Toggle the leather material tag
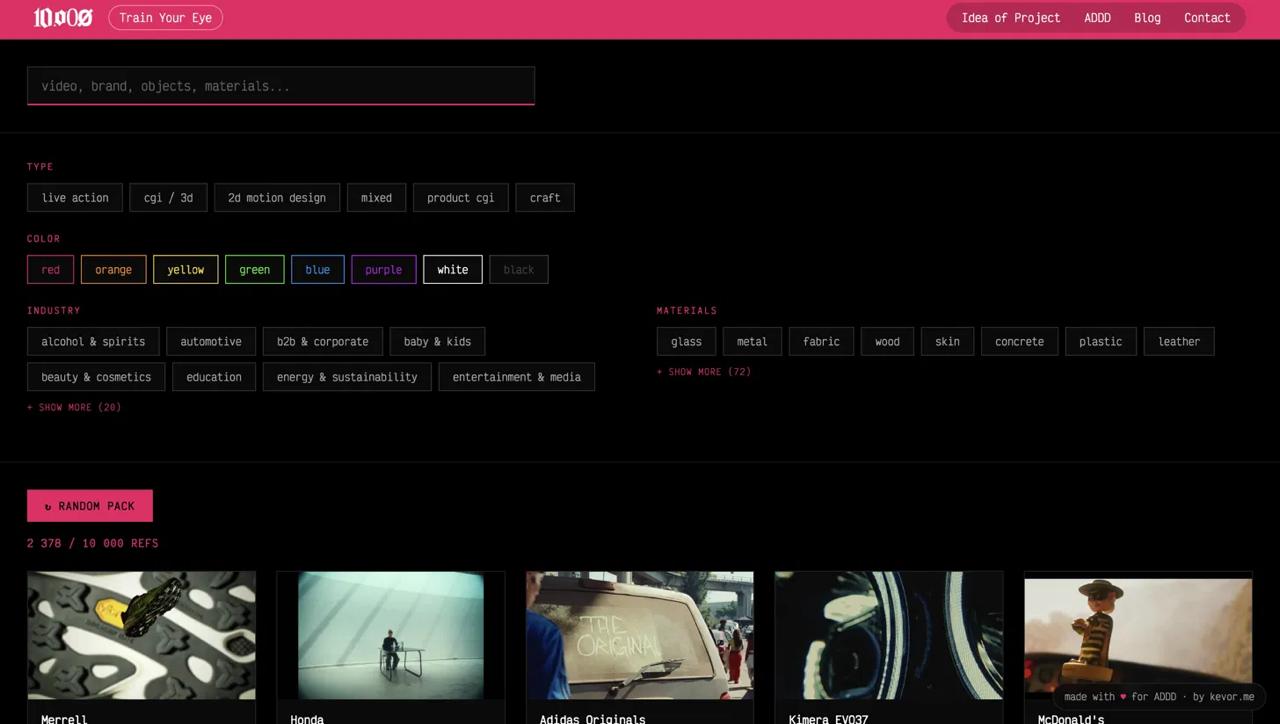Screen dimensions: 1280x724 [x=1179, y=342]
